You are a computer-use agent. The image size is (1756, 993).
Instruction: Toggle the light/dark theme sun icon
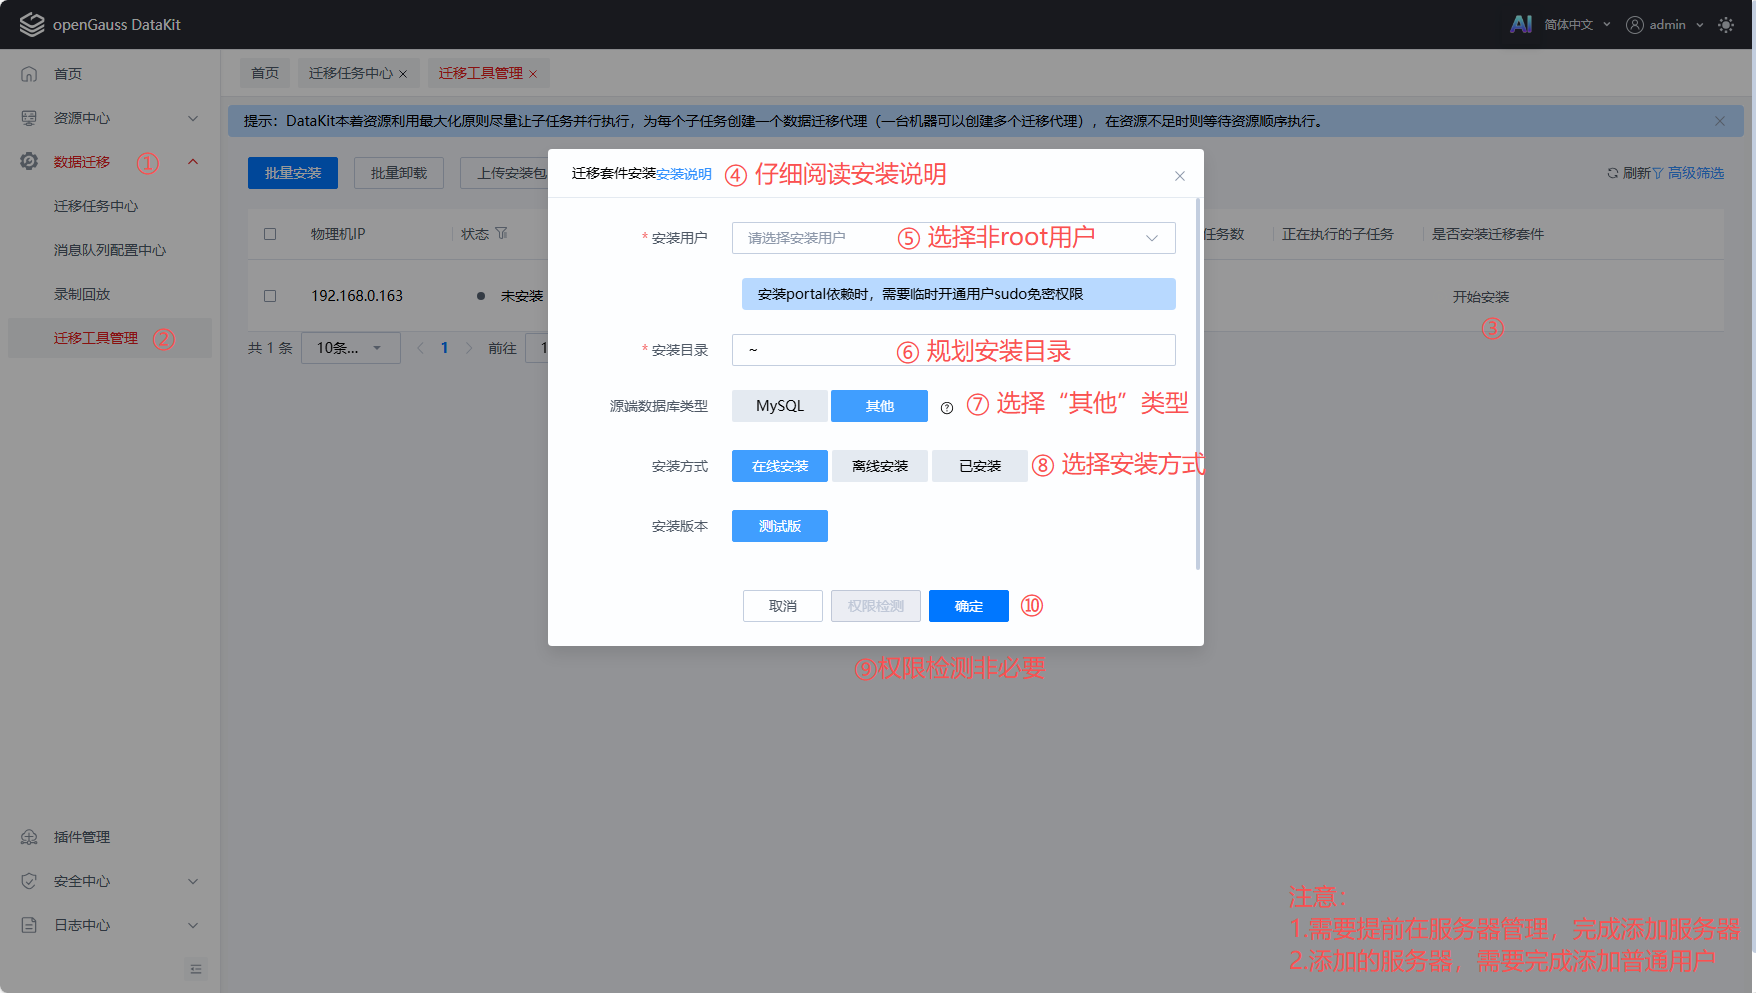click(1726, 25)
